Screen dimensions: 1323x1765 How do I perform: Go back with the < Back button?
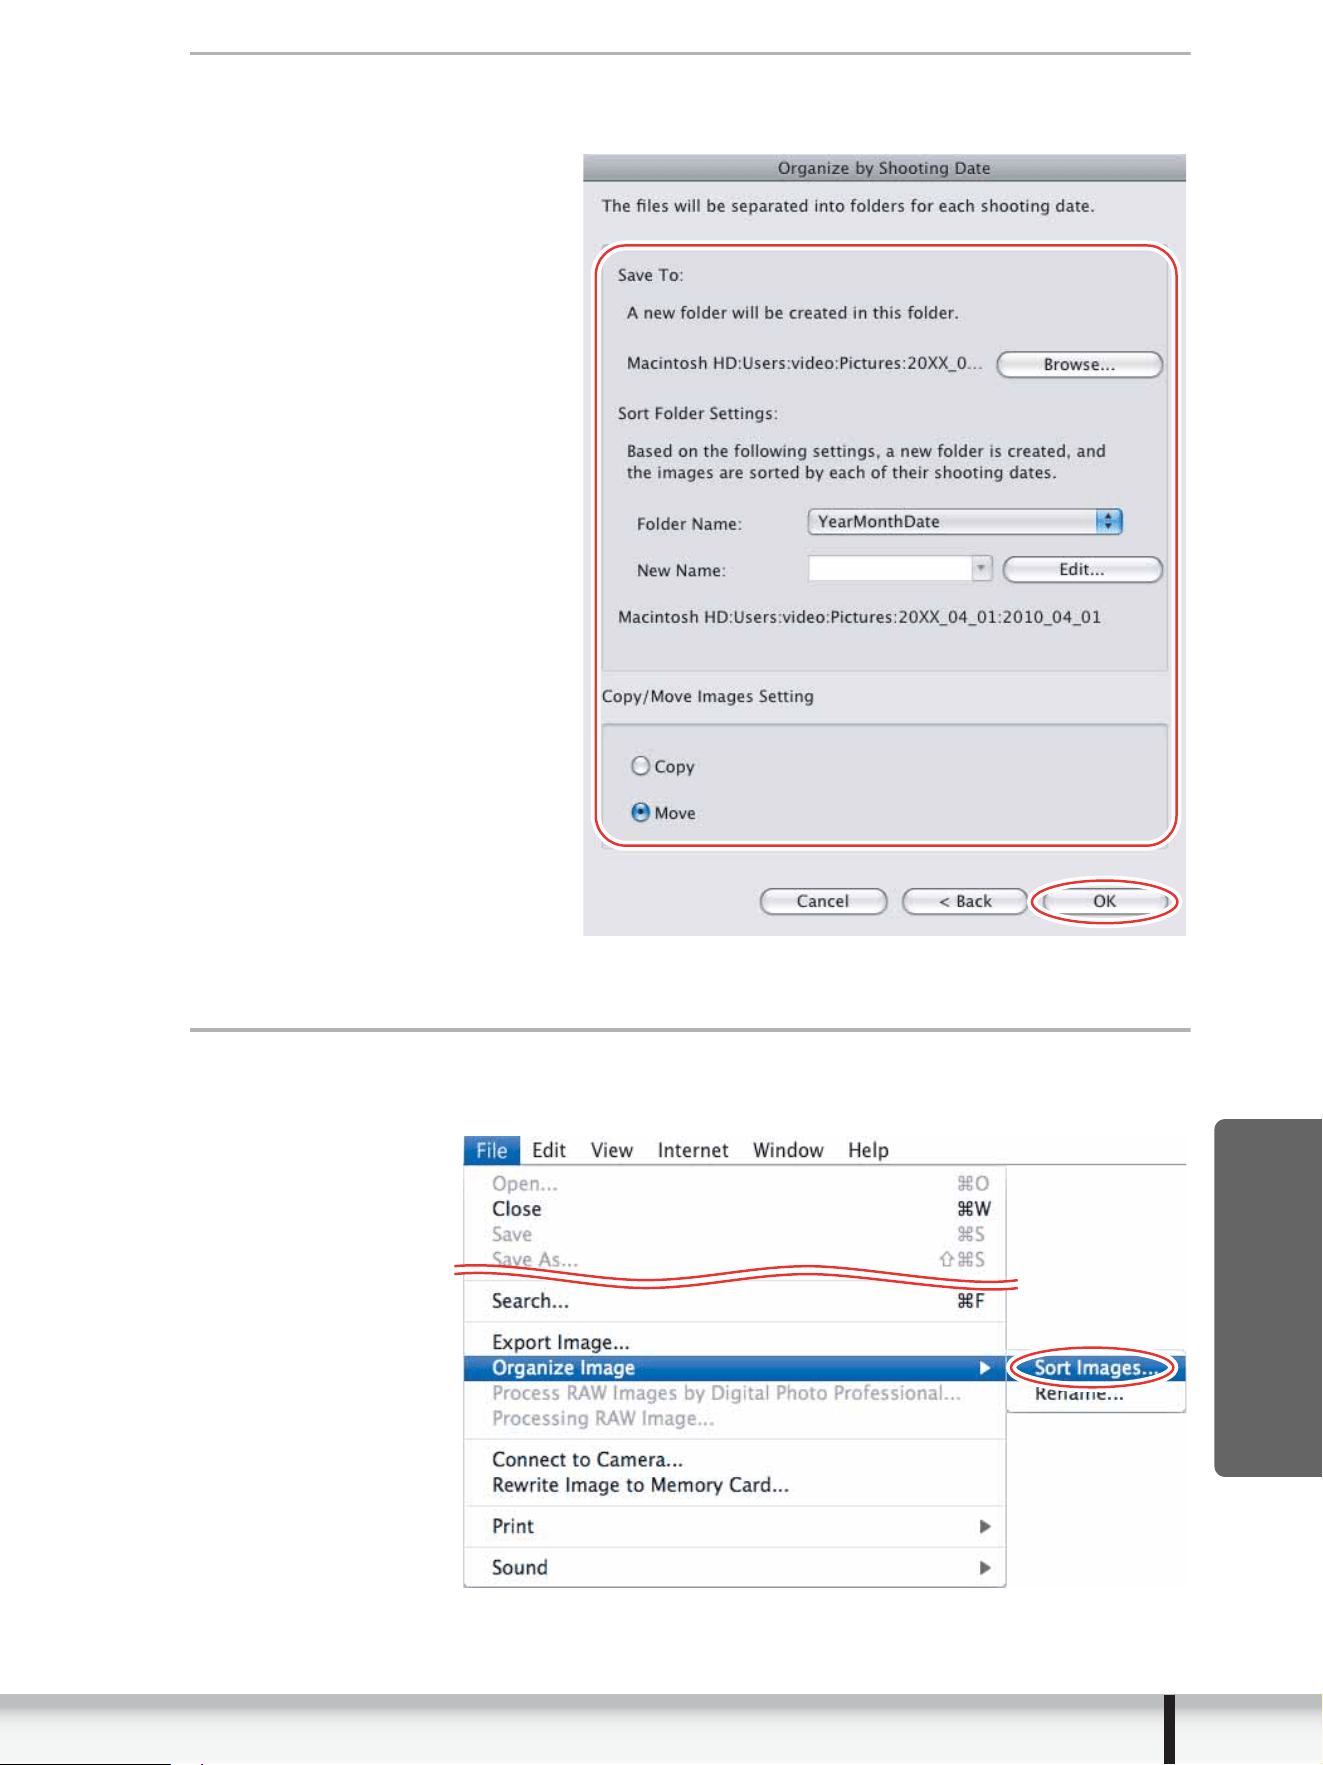(x=965, y=901)
